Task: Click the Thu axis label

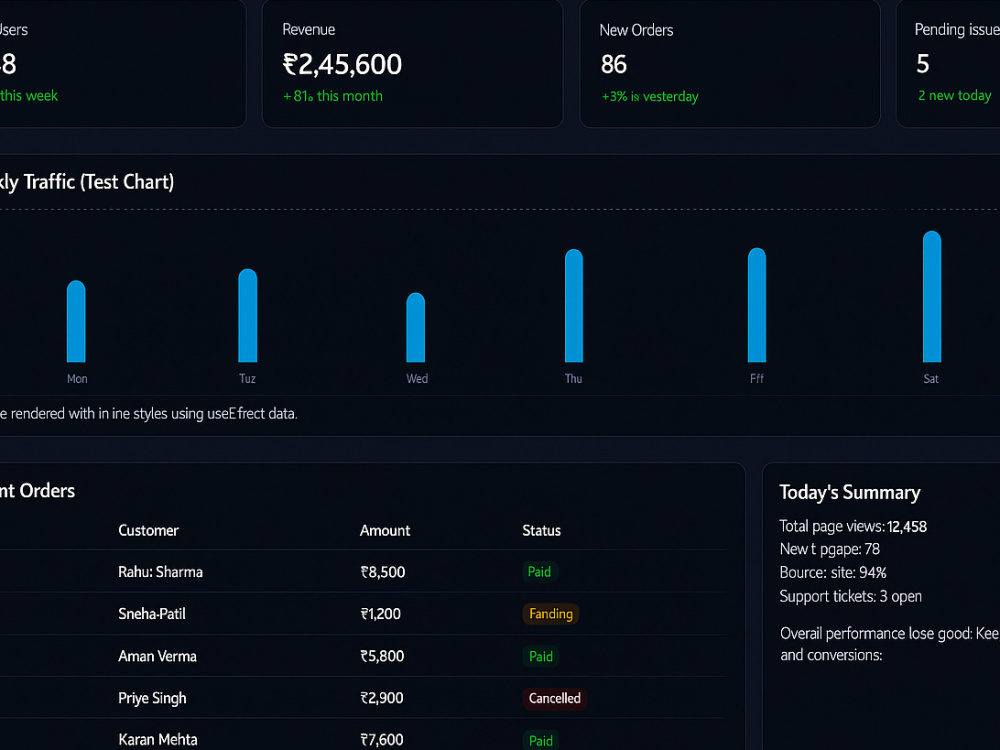Action: pyautogui.click(x=573, y=379)
